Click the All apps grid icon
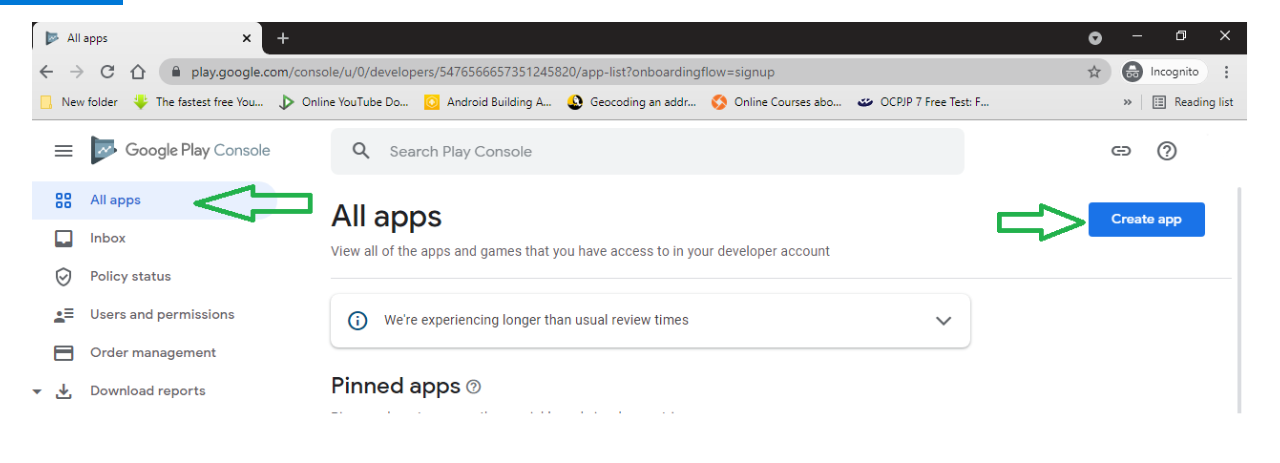This screenshot has height=463, width=1280. click(x=63, y=200)
